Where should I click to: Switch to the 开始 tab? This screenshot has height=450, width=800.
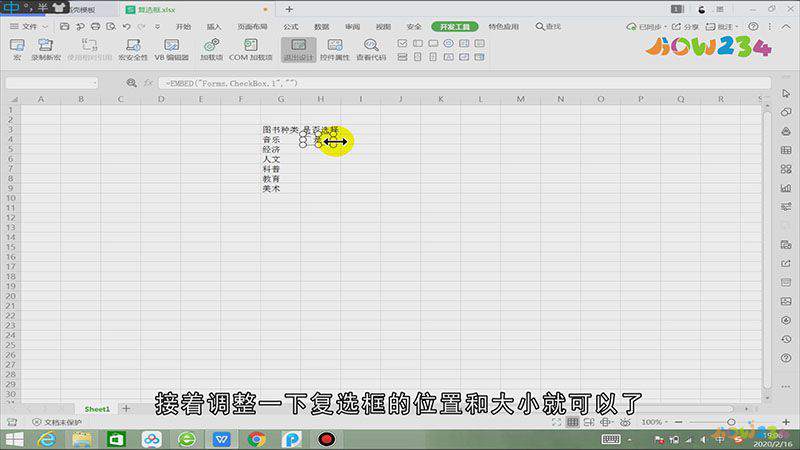pyautogui.click(x=183, y=26)
